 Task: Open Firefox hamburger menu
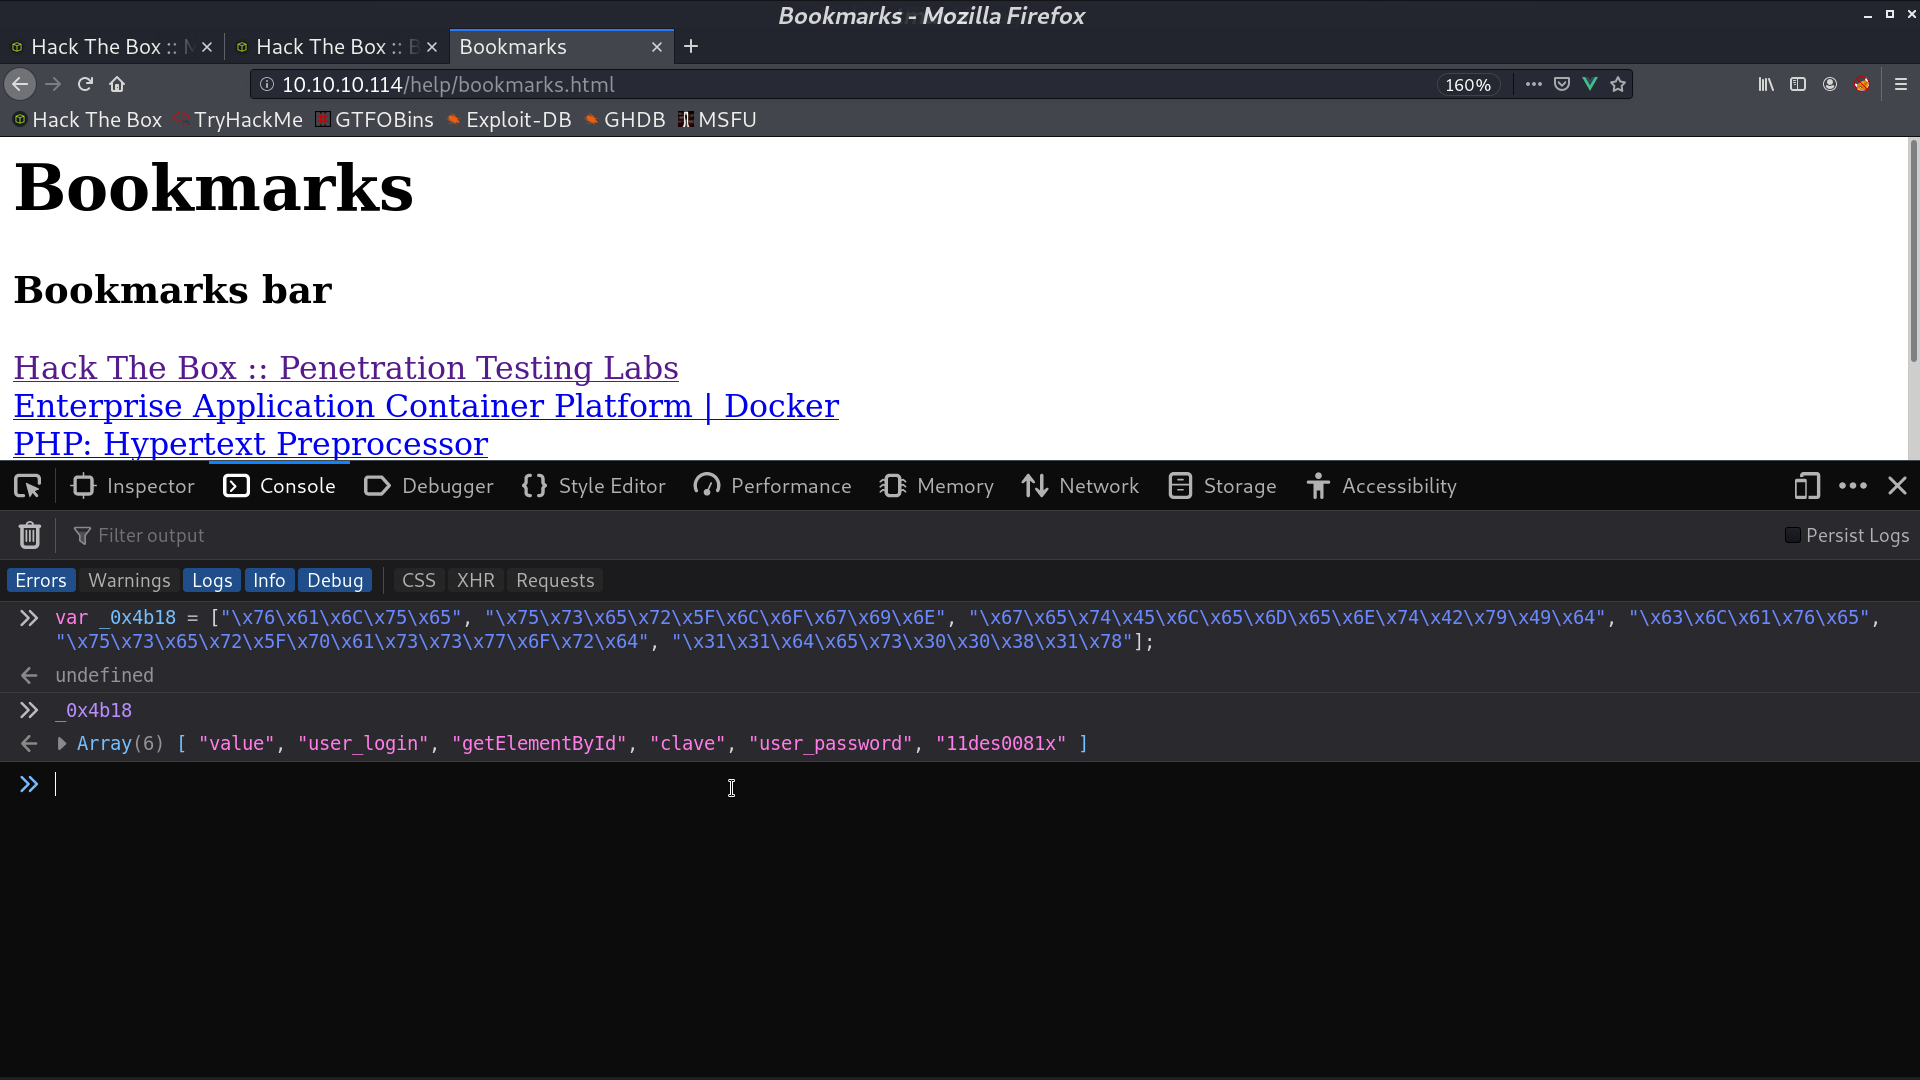tap(1901, 85)
